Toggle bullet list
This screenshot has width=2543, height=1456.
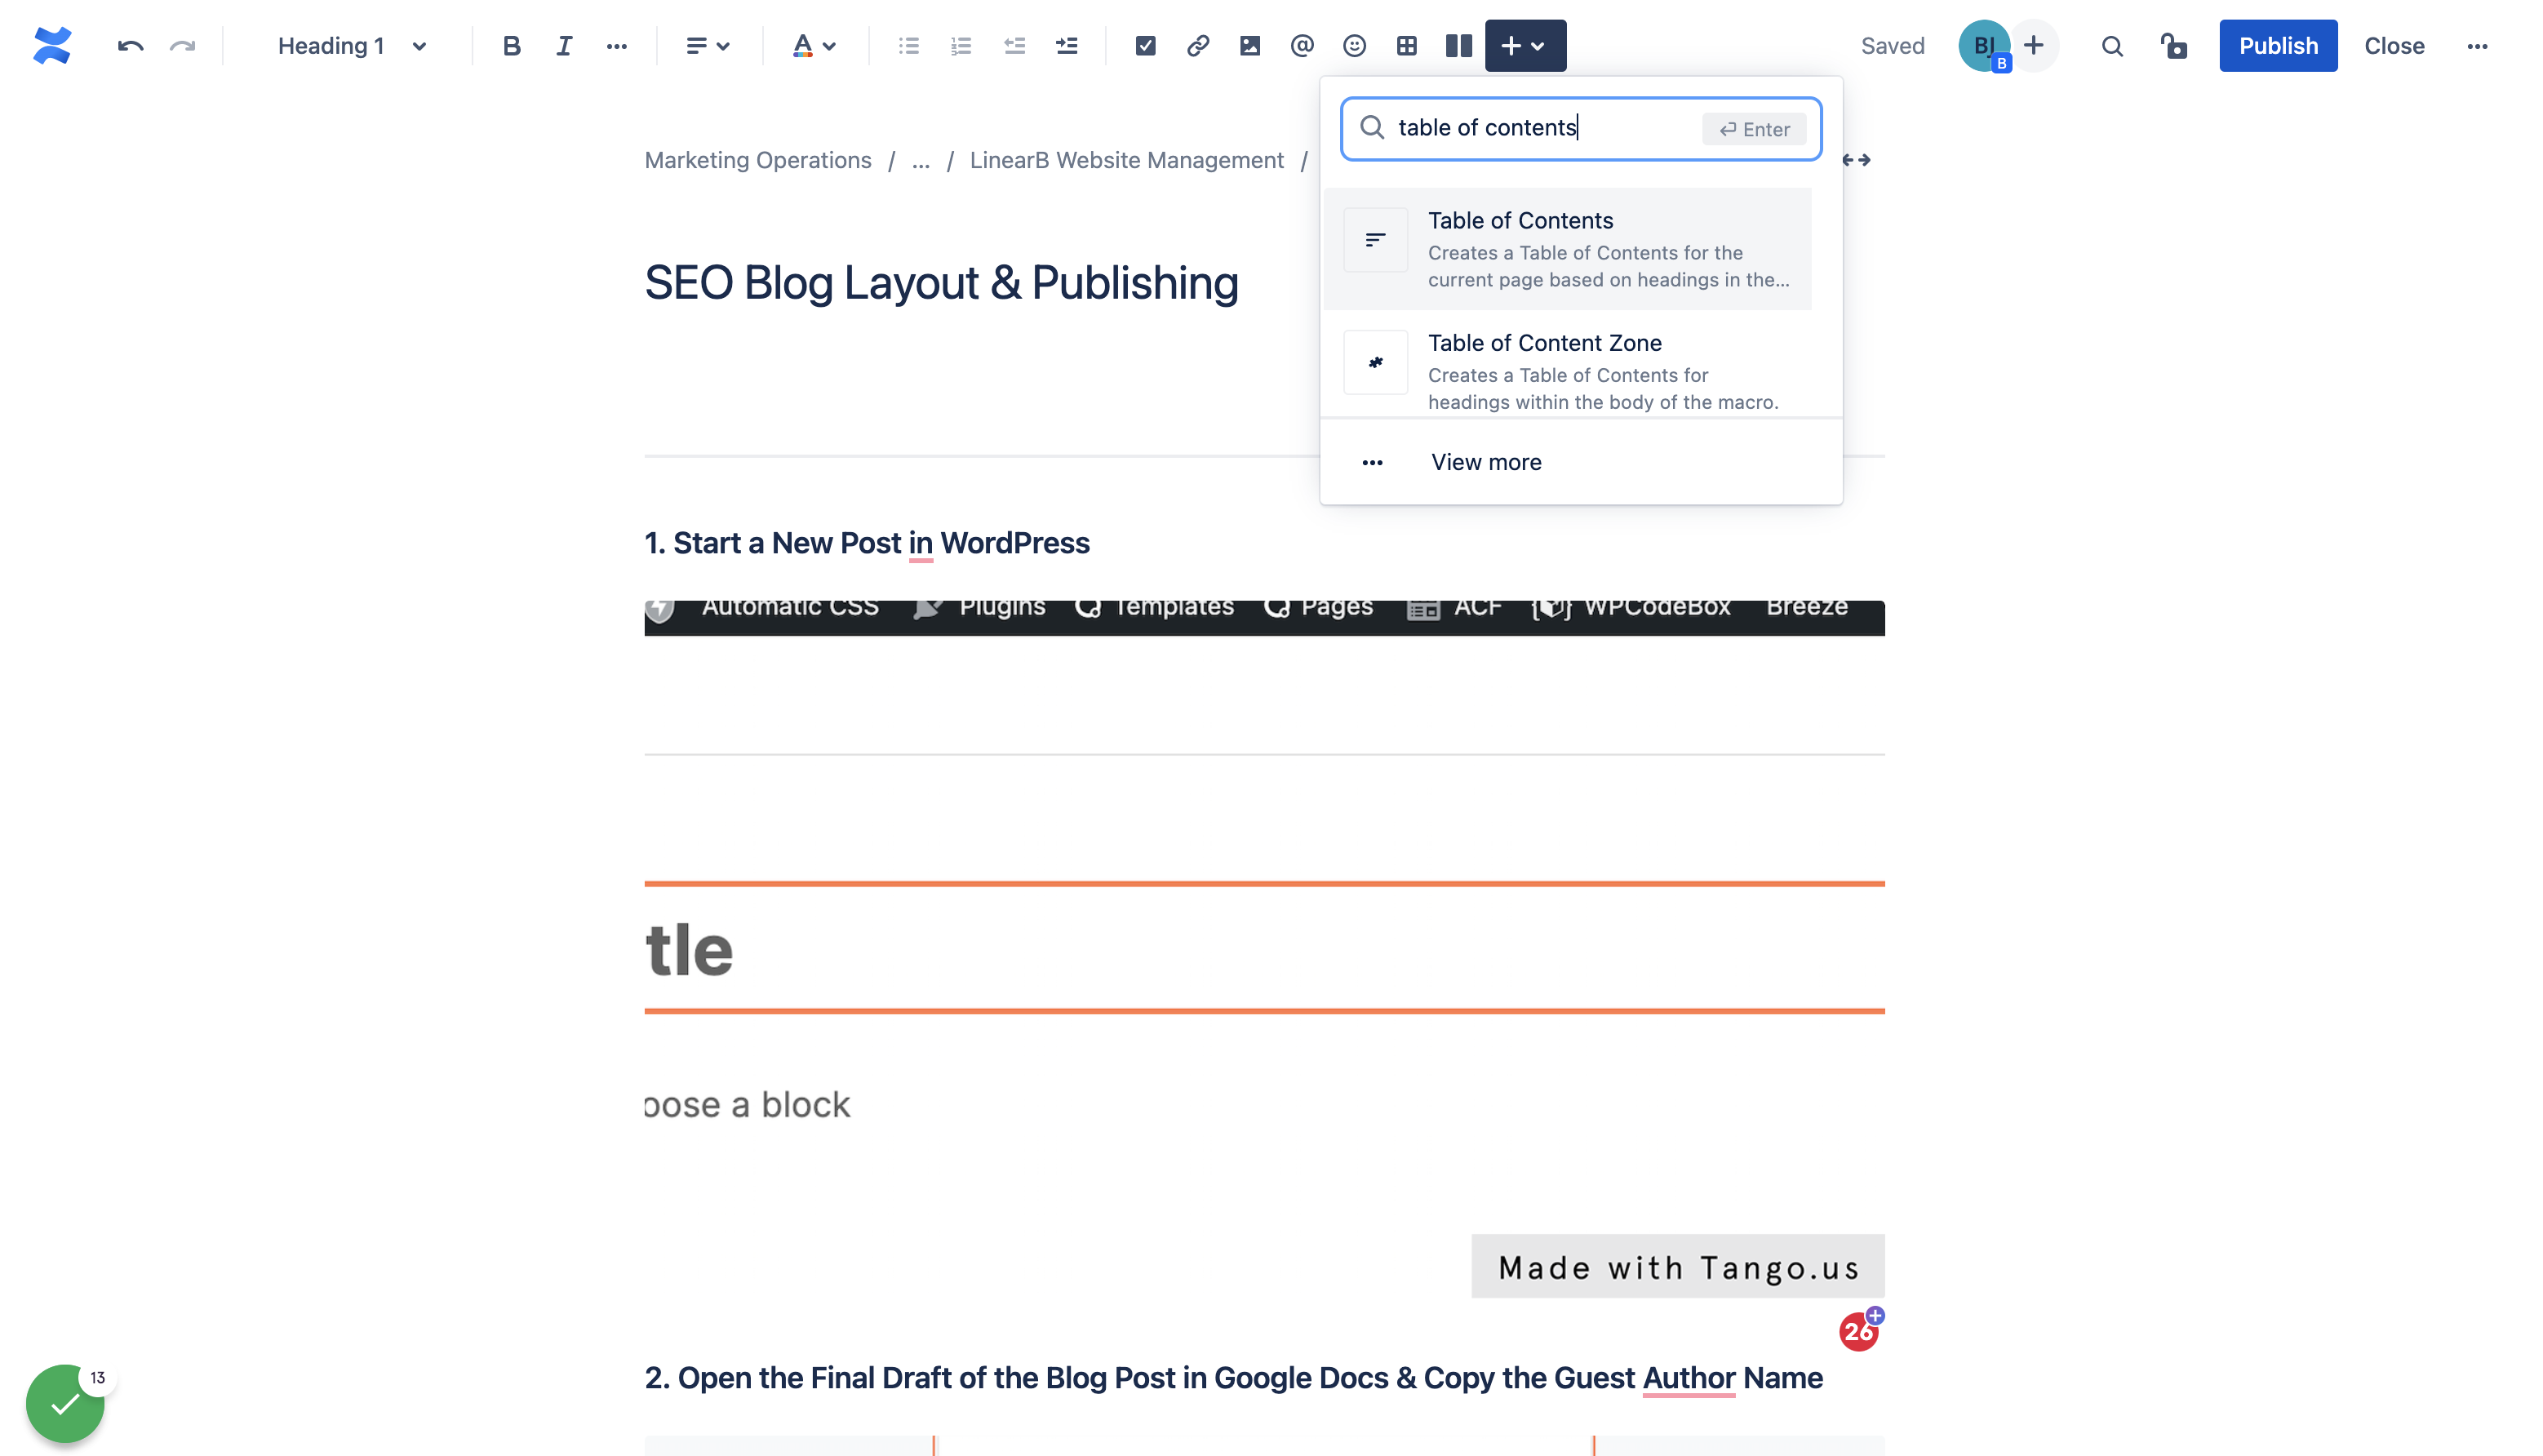[x=909, y=46]
